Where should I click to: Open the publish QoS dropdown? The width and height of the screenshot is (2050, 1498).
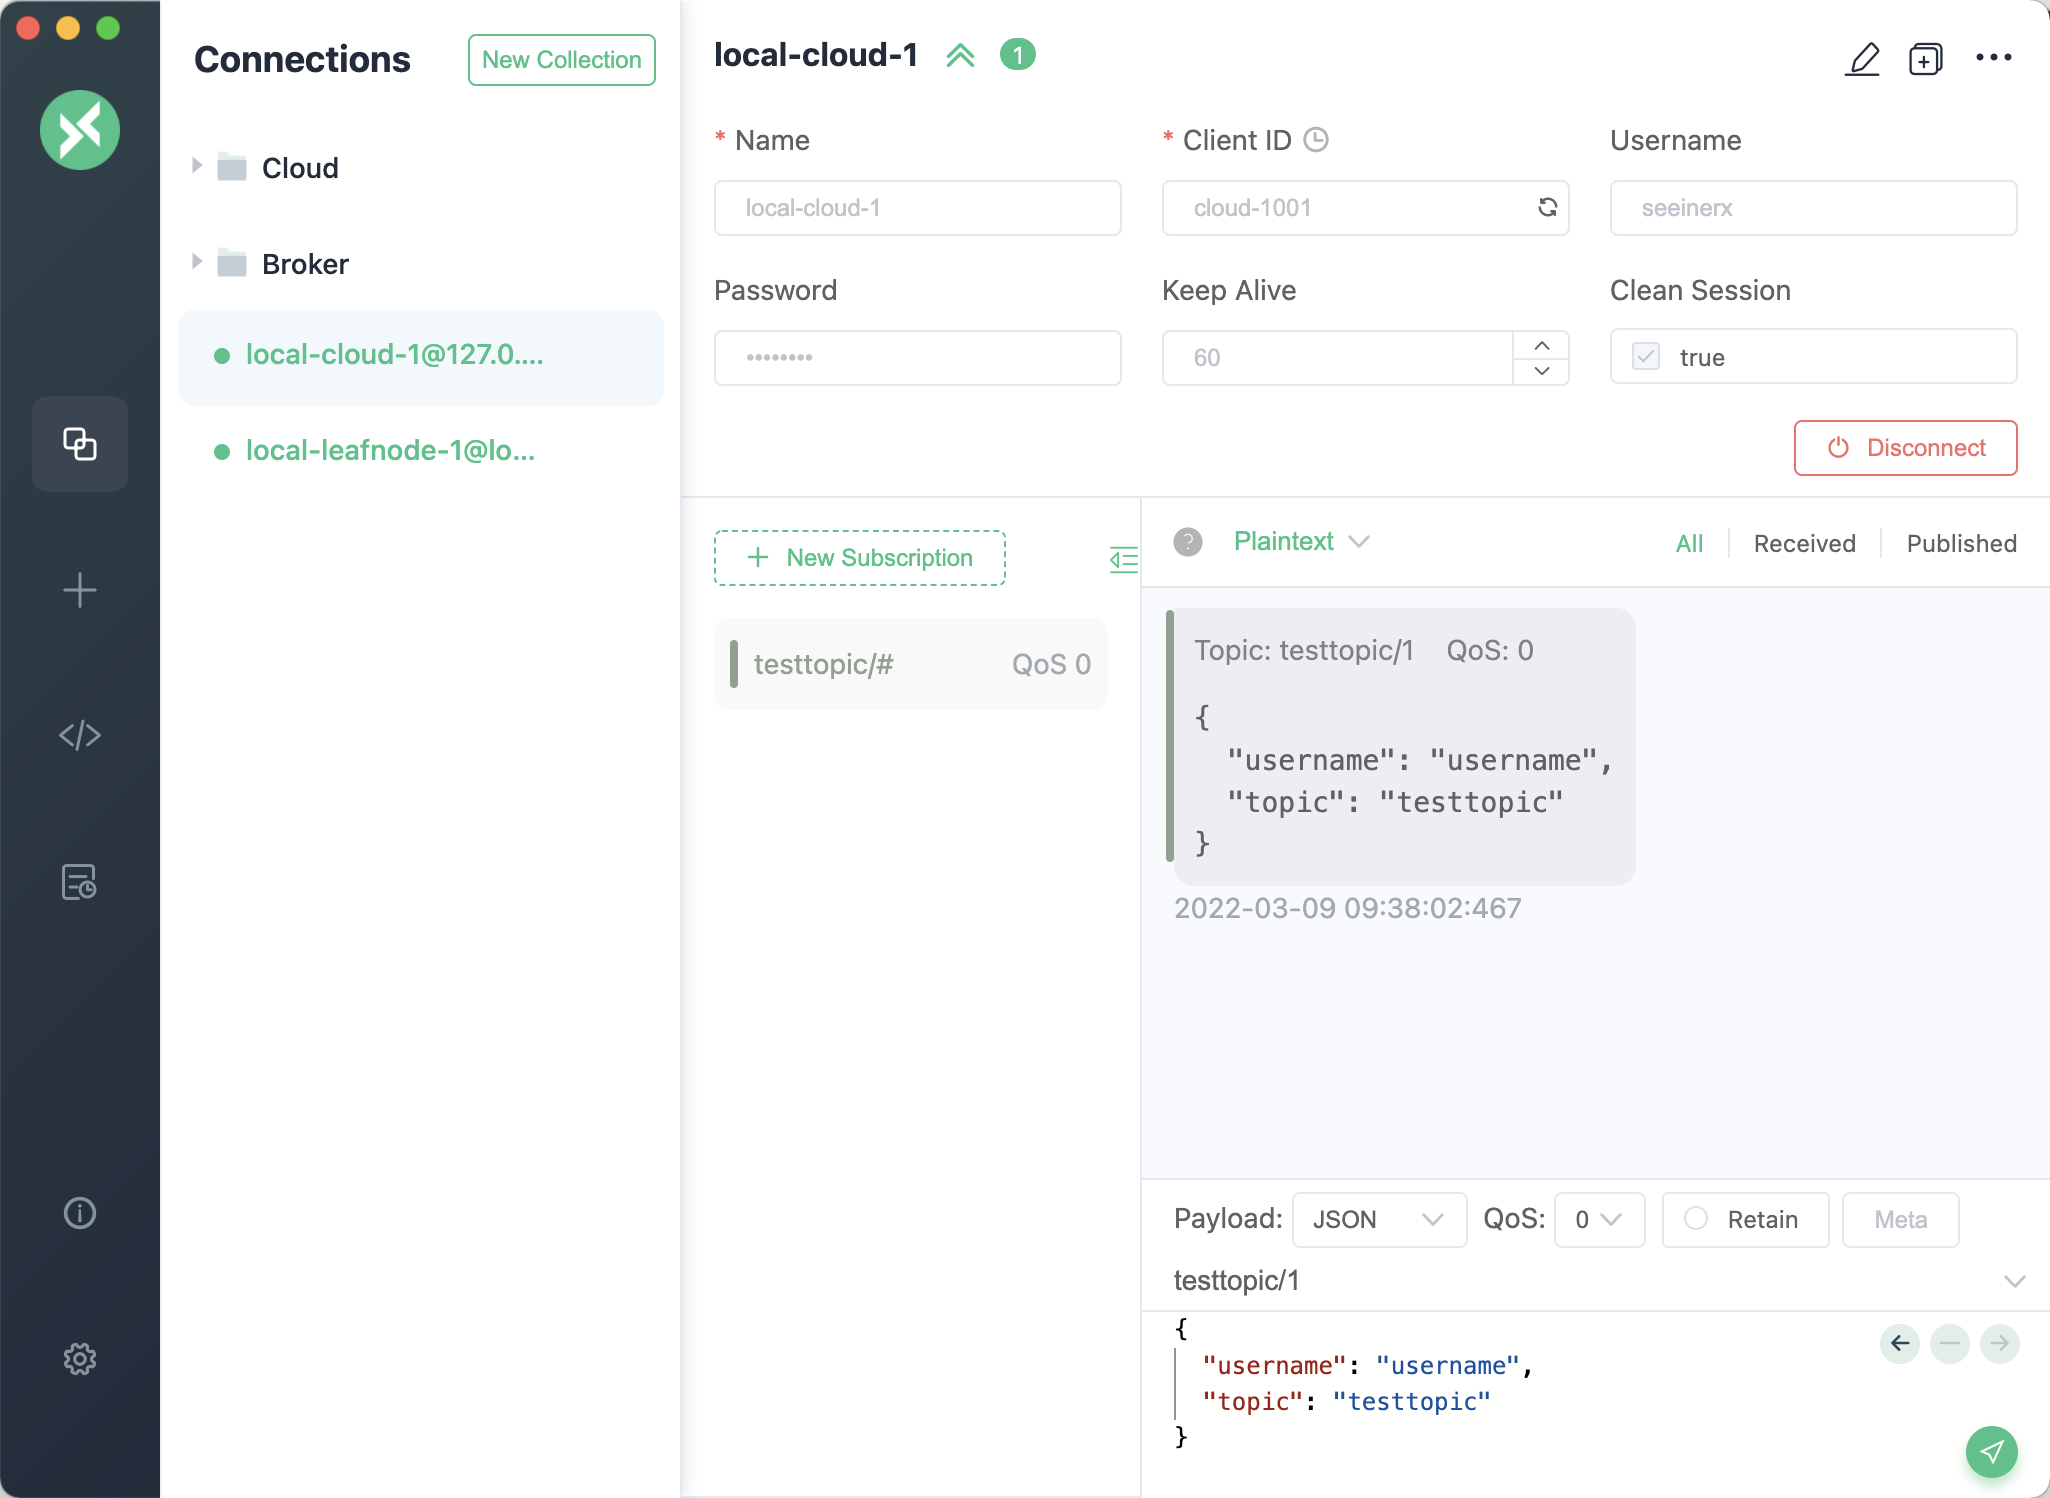coord(1598,1219)
